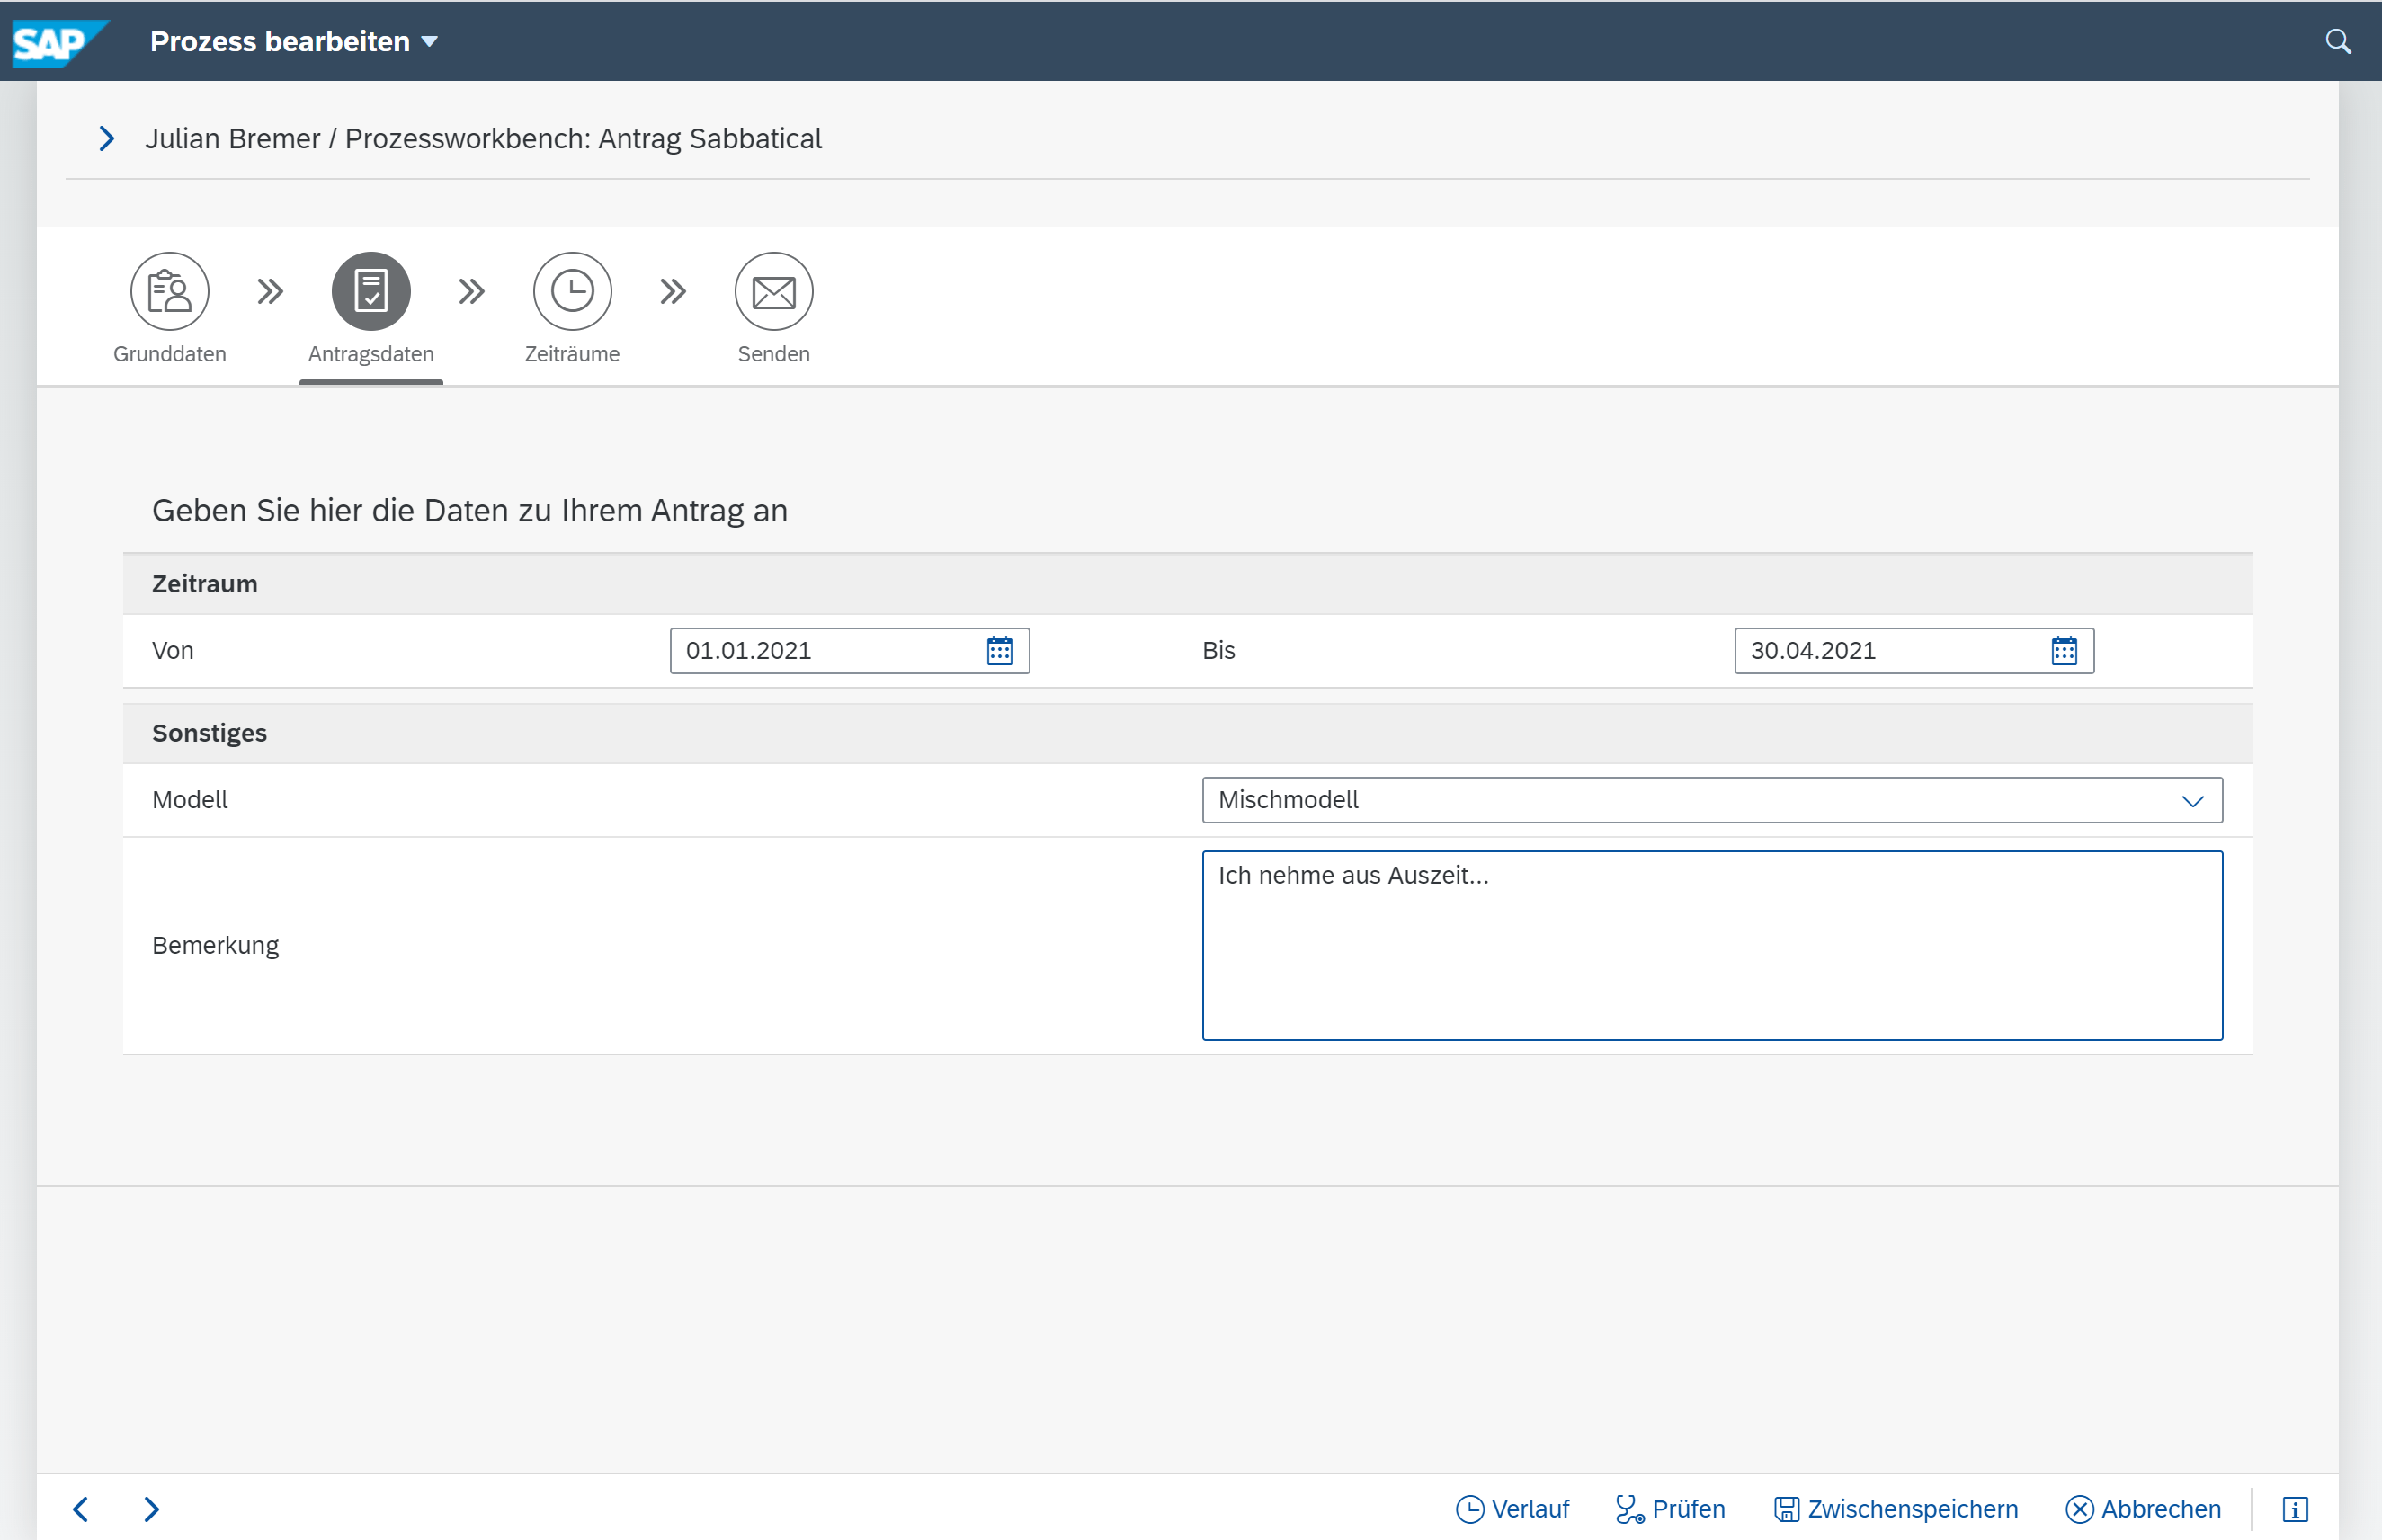Click the Bis date field 30.04.2021
This screenshot has height=1540, width=2382.
point(1914,651)
